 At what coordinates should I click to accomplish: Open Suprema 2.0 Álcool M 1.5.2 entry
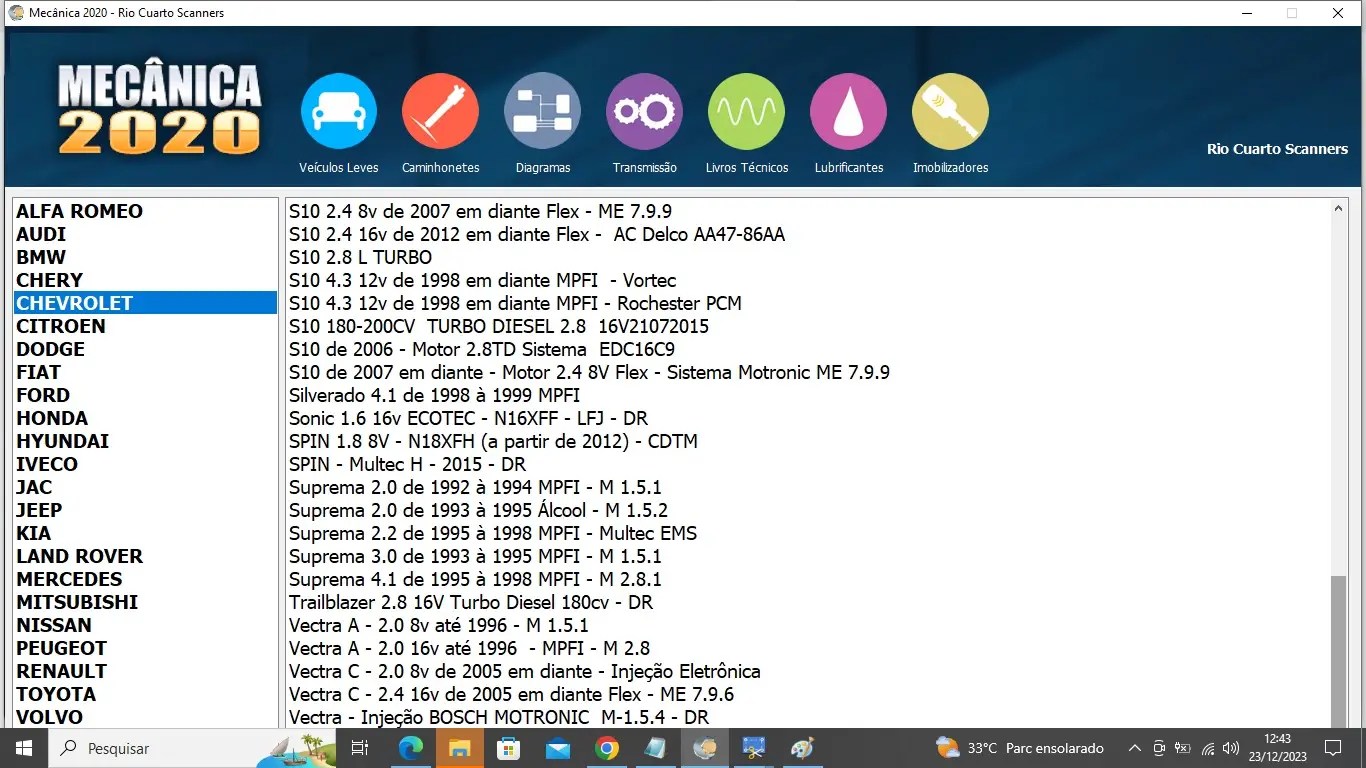pyautogui.click(x=478, y=510)
